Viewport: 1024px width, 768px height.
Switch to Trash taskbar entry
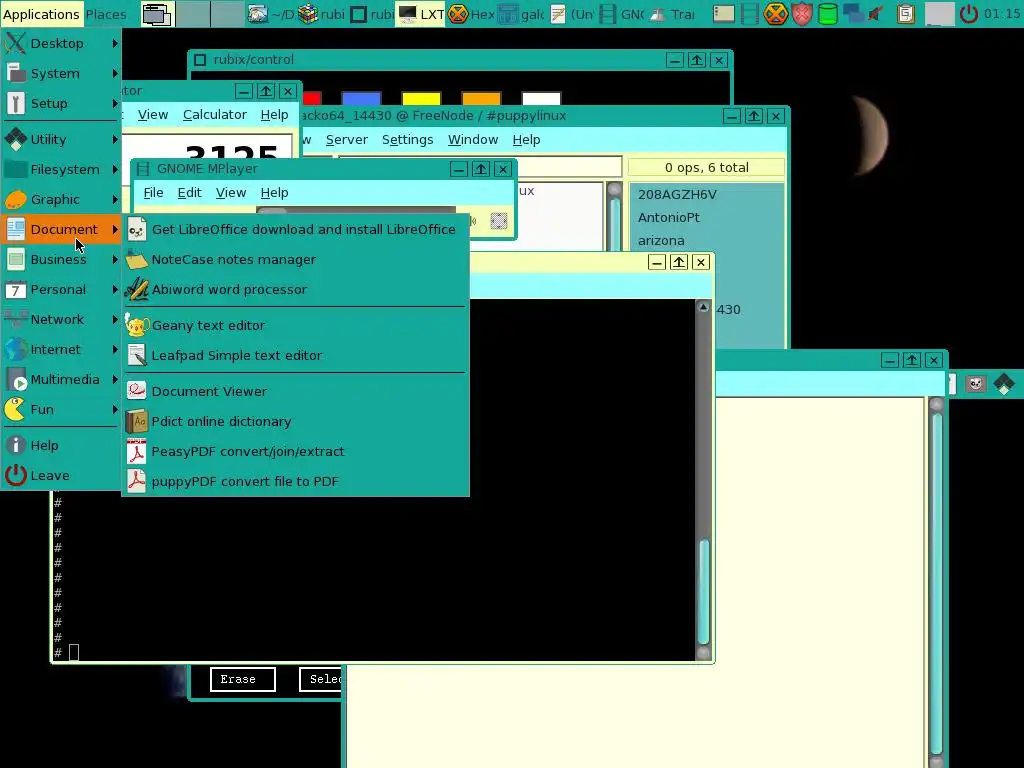pyautogui.click(x=671, y=14)
